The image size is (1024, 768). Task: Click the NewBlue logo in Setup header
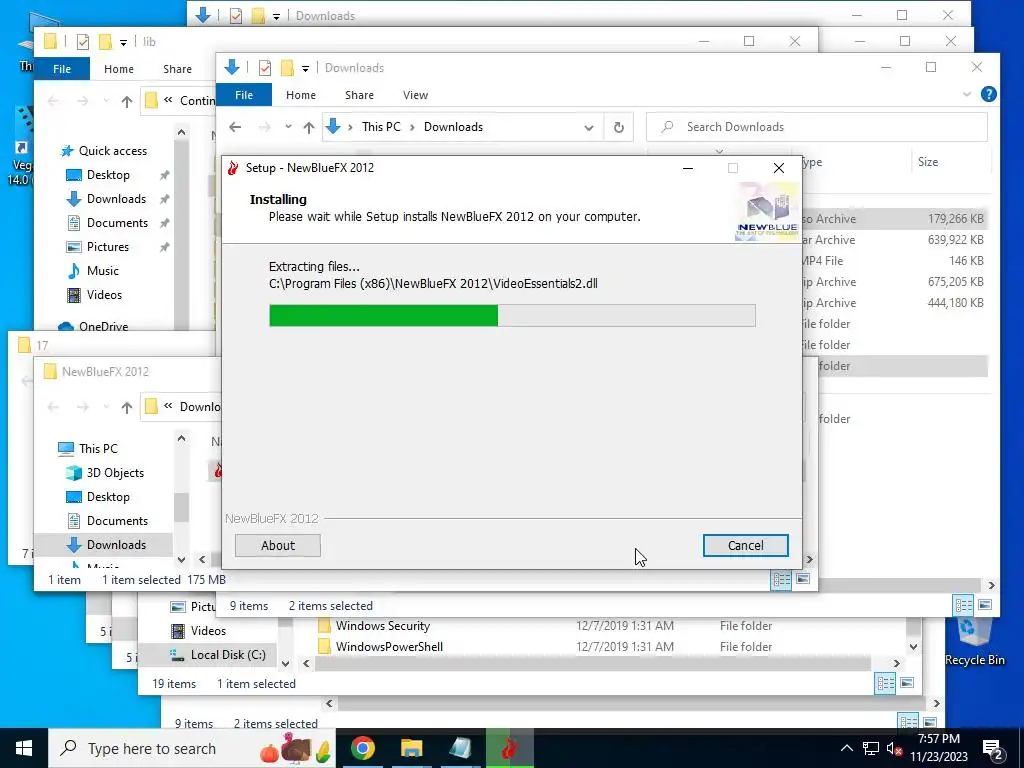point(767,211)
